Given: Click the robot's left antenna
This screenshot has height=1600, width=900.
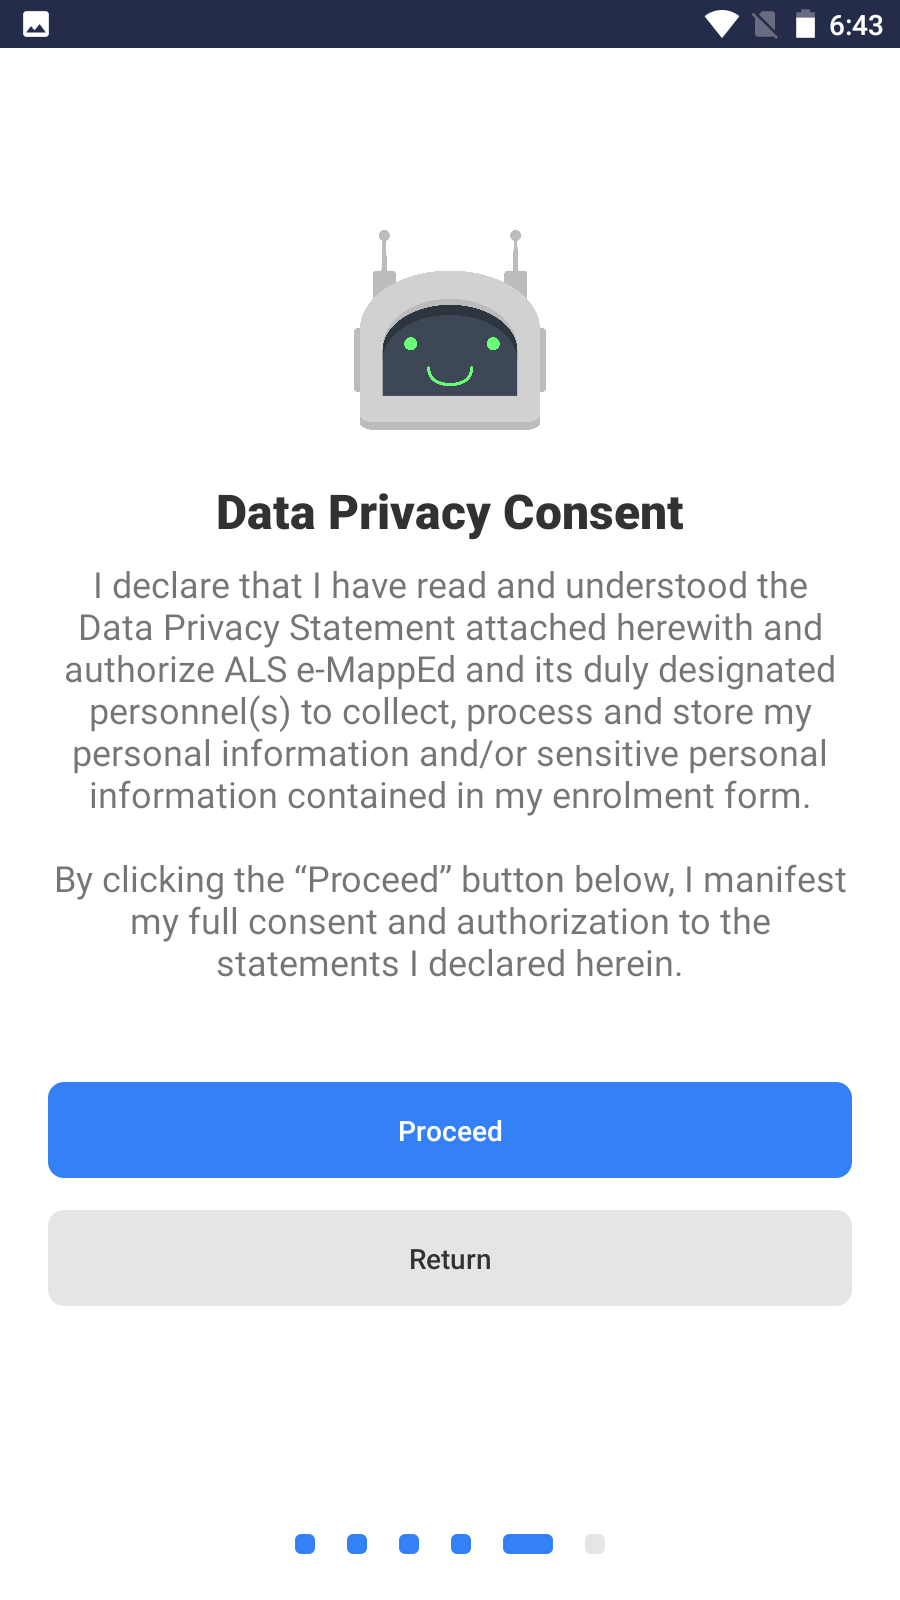Looking at the screenshot, I should point(384,255).
